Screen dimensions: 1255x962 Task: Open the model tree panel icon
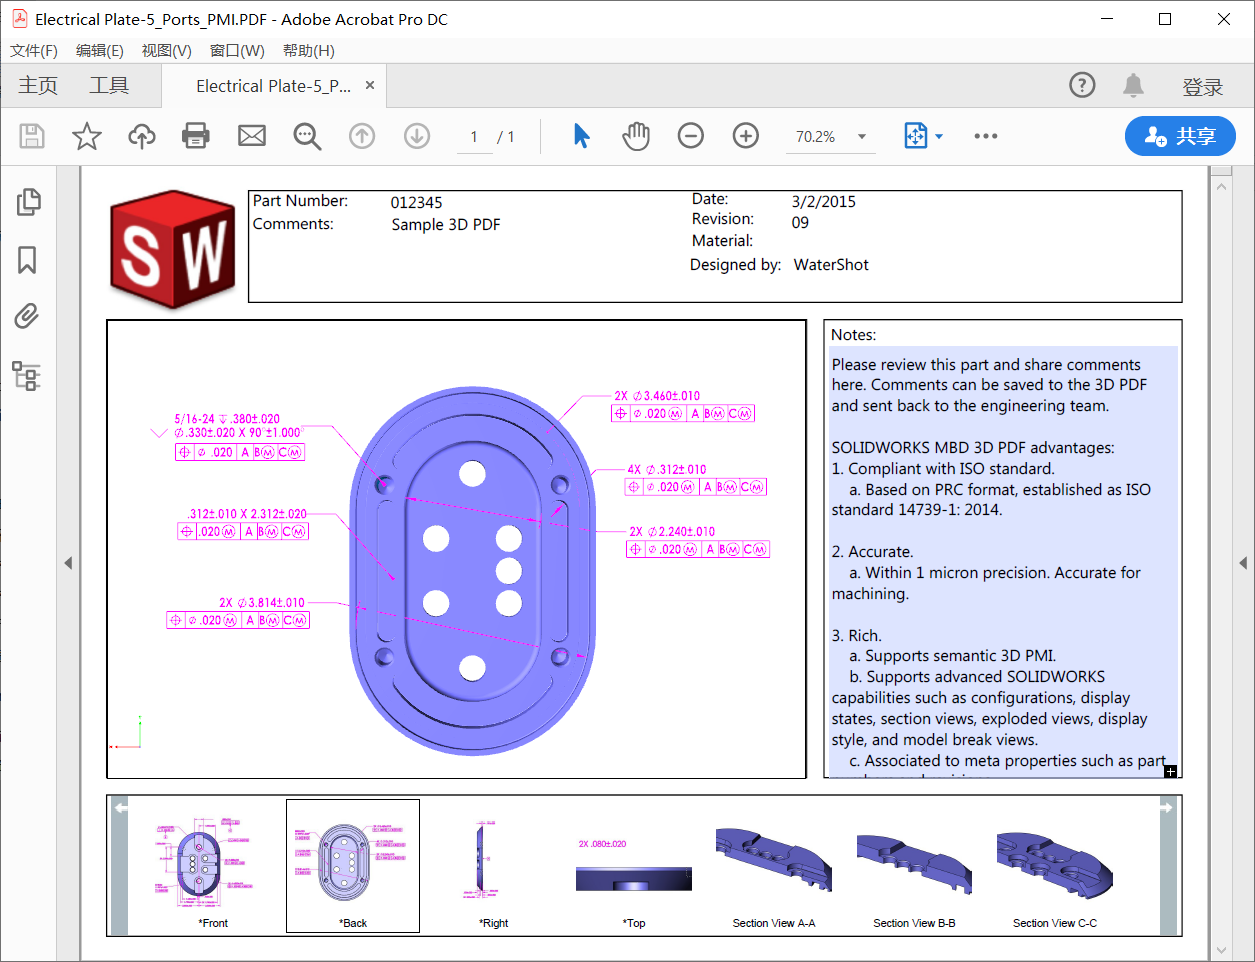(27, 376)
